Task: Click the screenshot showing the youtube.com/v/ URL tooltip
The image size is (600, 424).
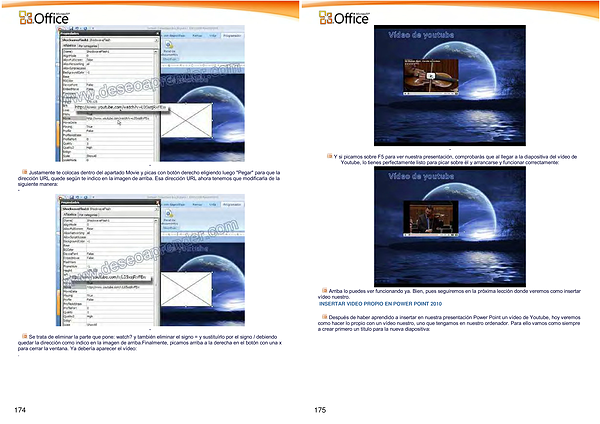Action: click(x=150, y=261)
